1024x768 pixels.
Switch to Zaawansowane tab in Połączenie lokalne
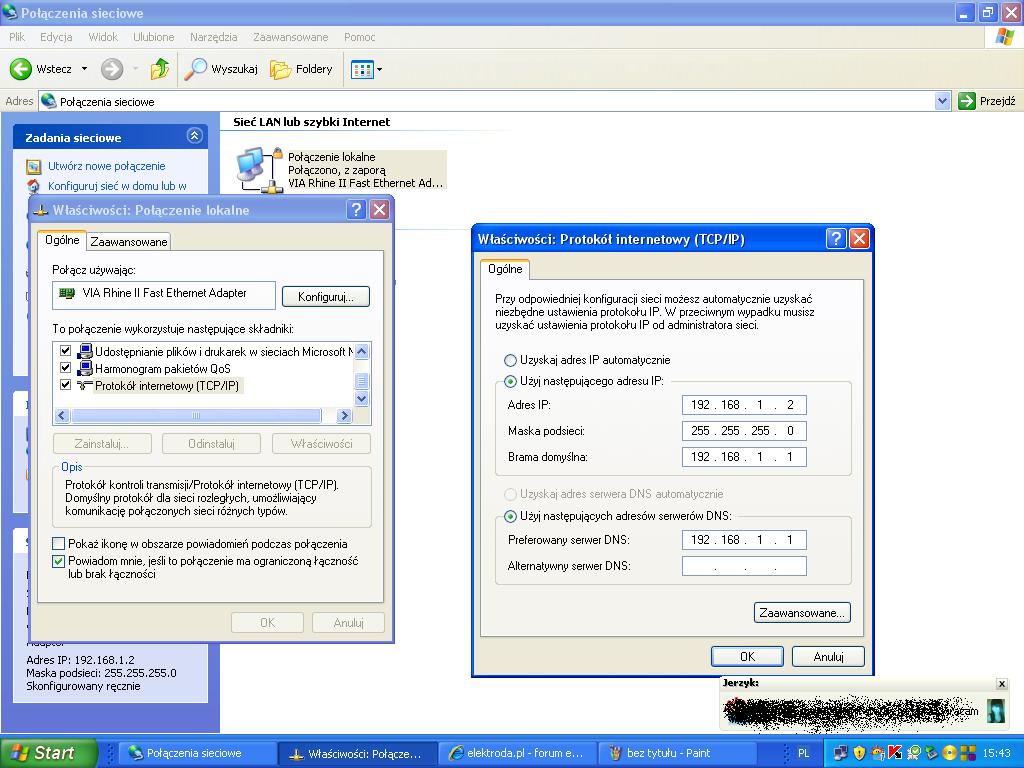(x=129, y=242)
